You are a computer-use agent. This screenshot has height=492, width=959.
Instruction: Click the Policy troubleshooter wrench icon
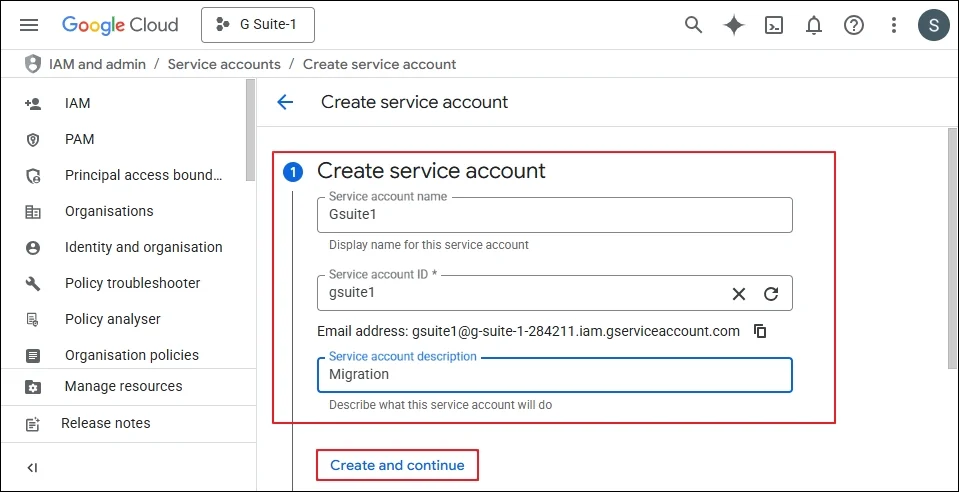pos(33,284)
